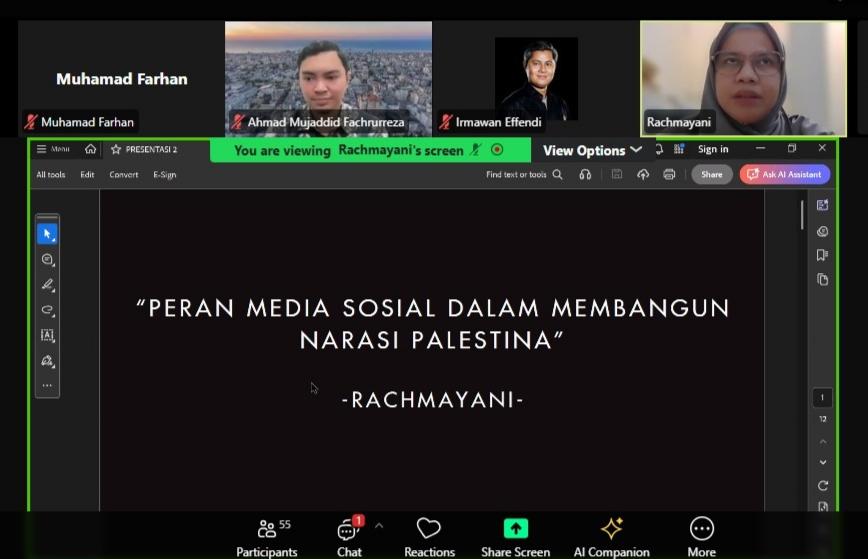The image size is (868, 559).
Task: Click the Ask AI Assistant button
Action: 785,174
